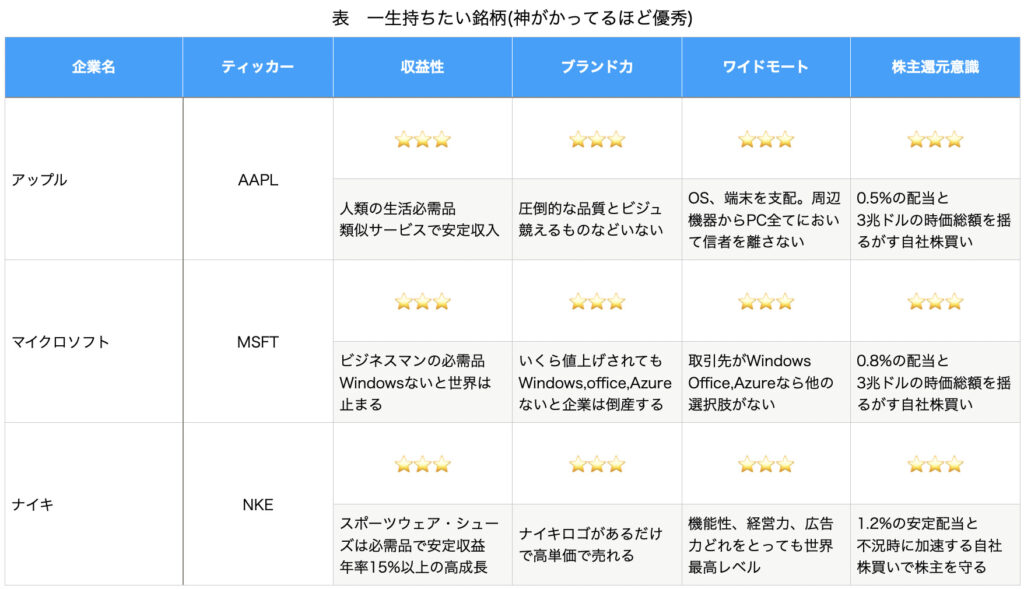Image resolution: width=1024 pixels, height=589 pixels.
Task: Click the NKE ticker cell
Action: 258,504
